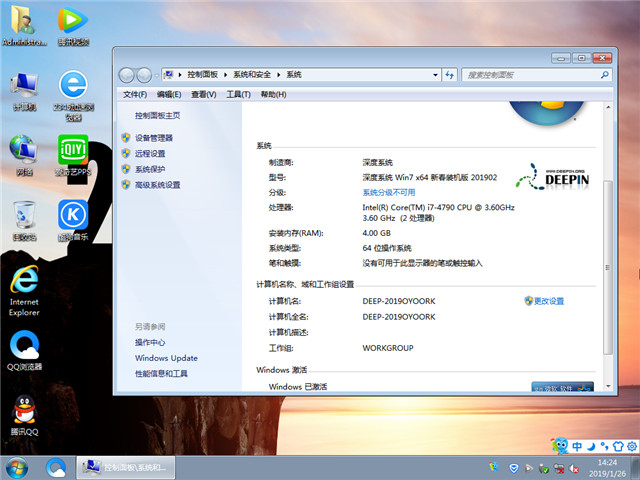Select the Control Panel taskbar button
The image size is (640, 480).
click(x=126, y=468)
